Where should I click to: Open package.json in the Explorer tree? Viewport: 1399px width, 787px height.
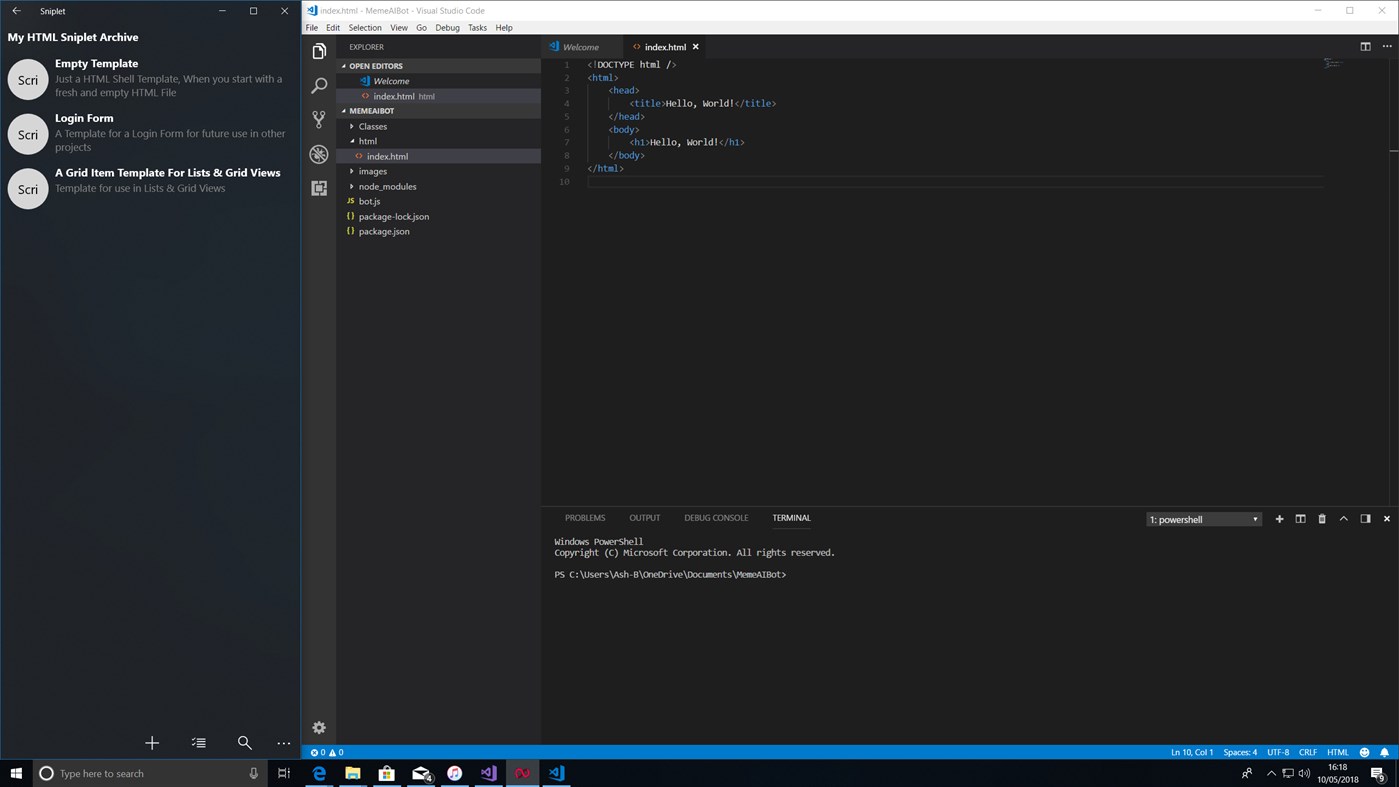[439, 231]
